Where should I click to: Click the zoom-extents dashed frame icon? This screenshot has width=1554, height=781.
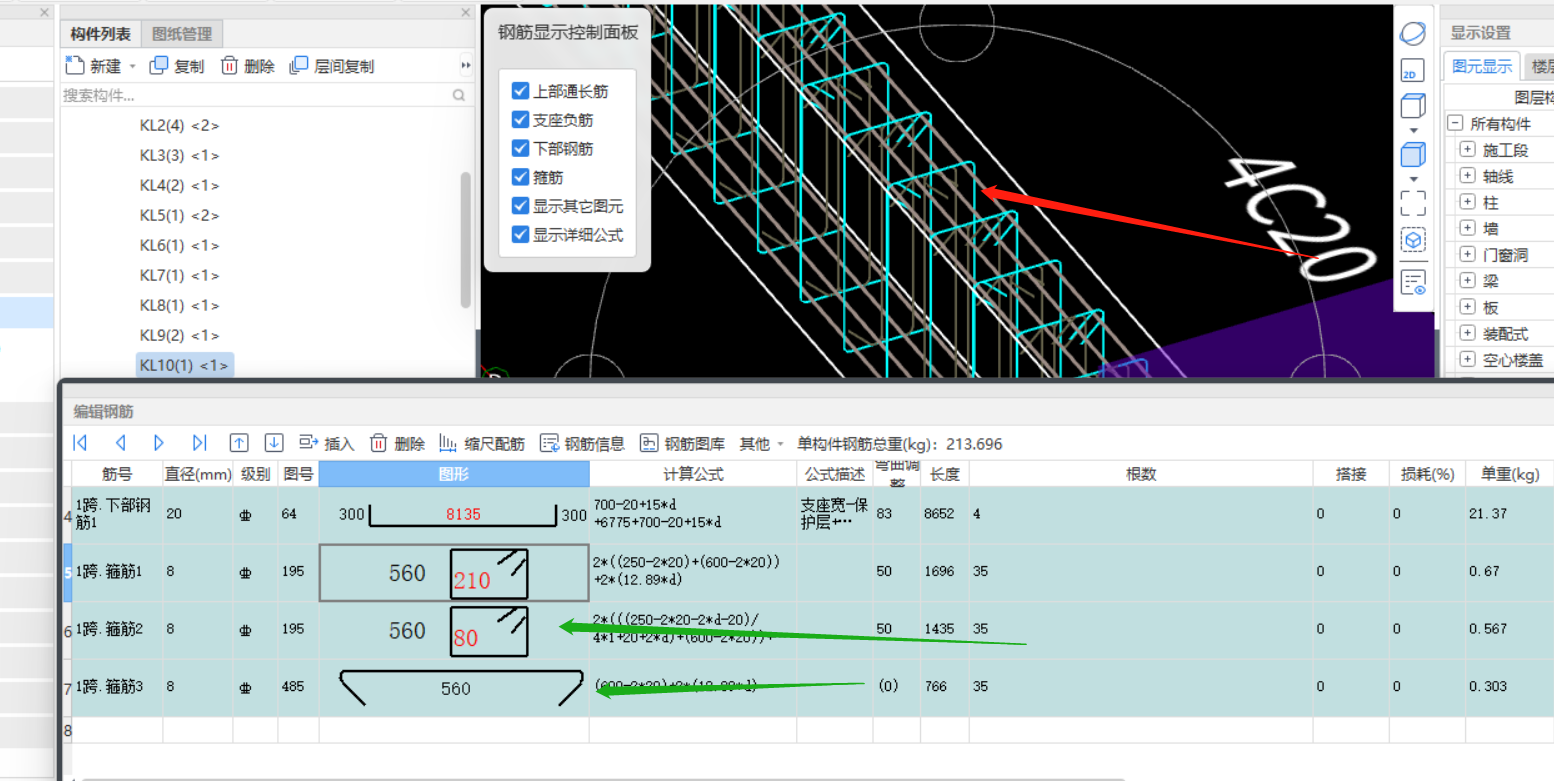click(1413, 203)
